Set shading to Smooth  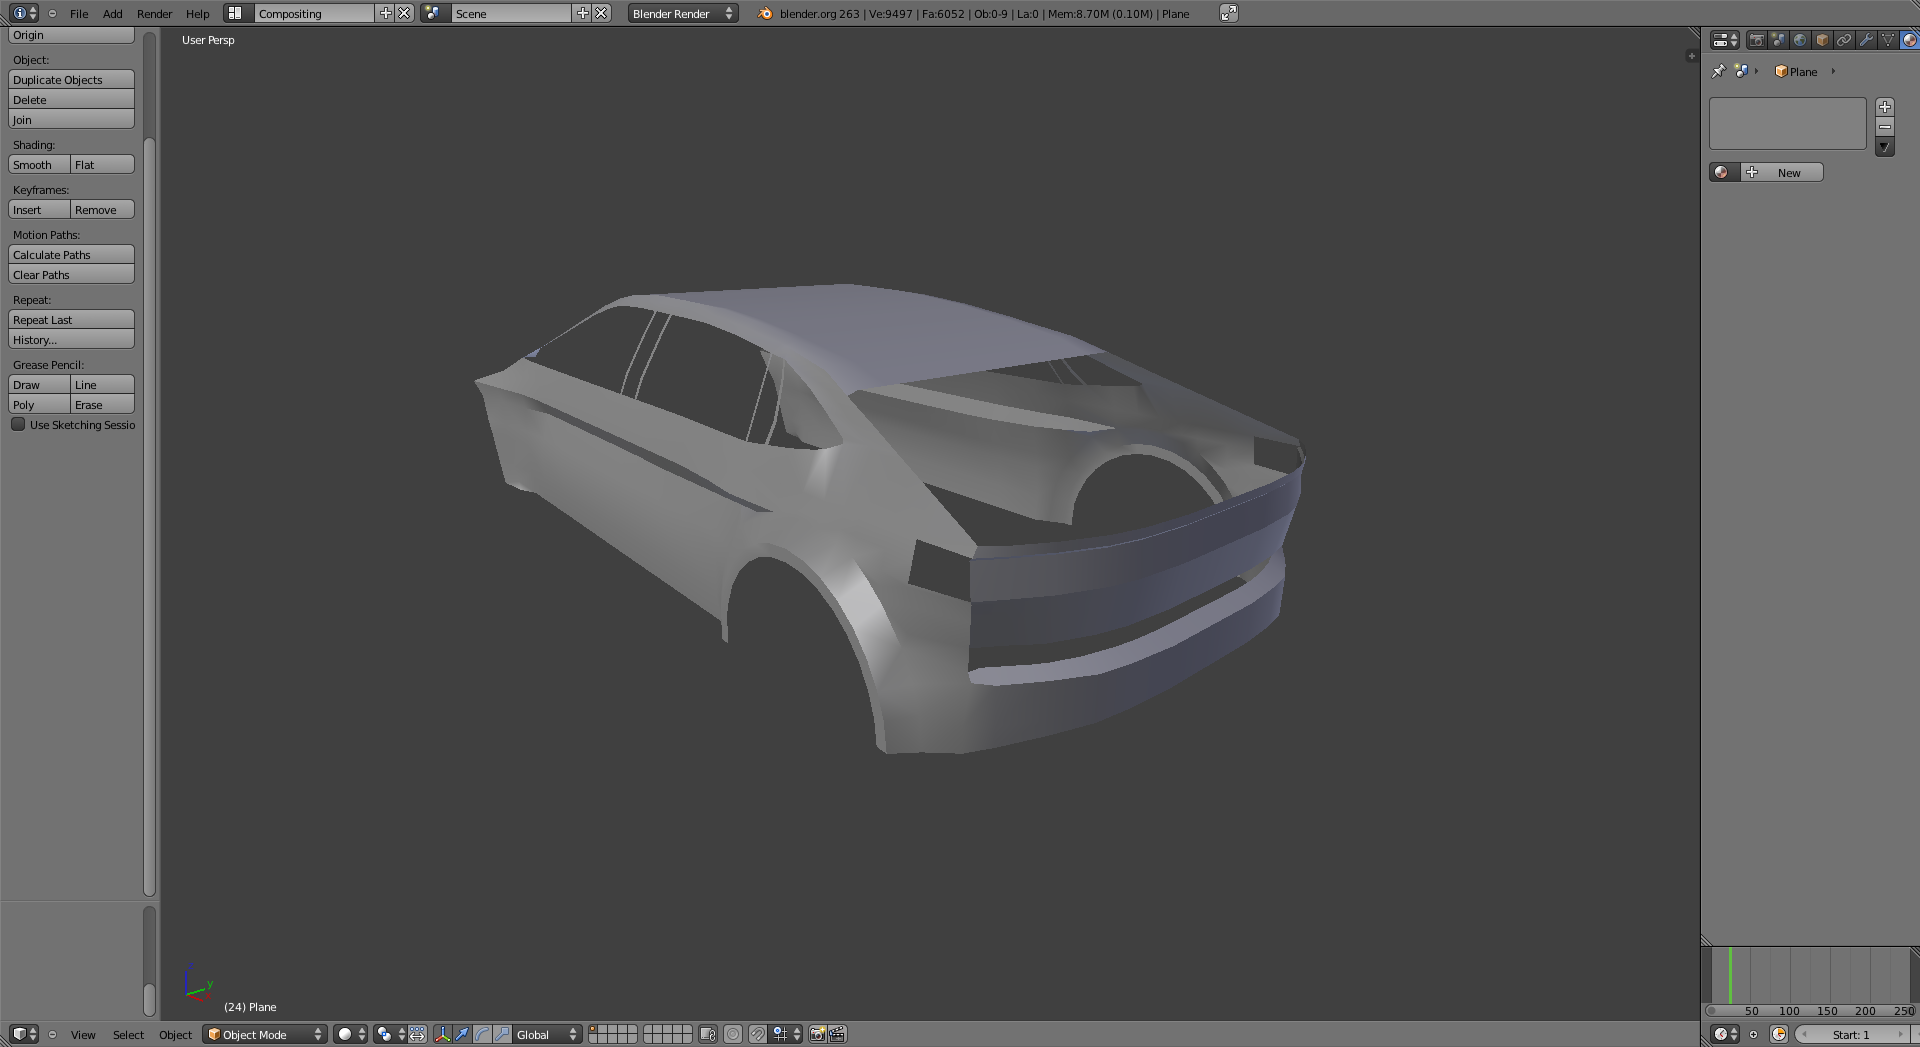[39, 165]
